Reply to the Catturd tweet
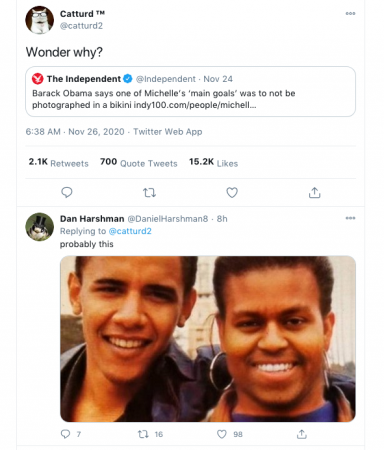Screen dimensions: 384x450 click(x=67, y=193)
